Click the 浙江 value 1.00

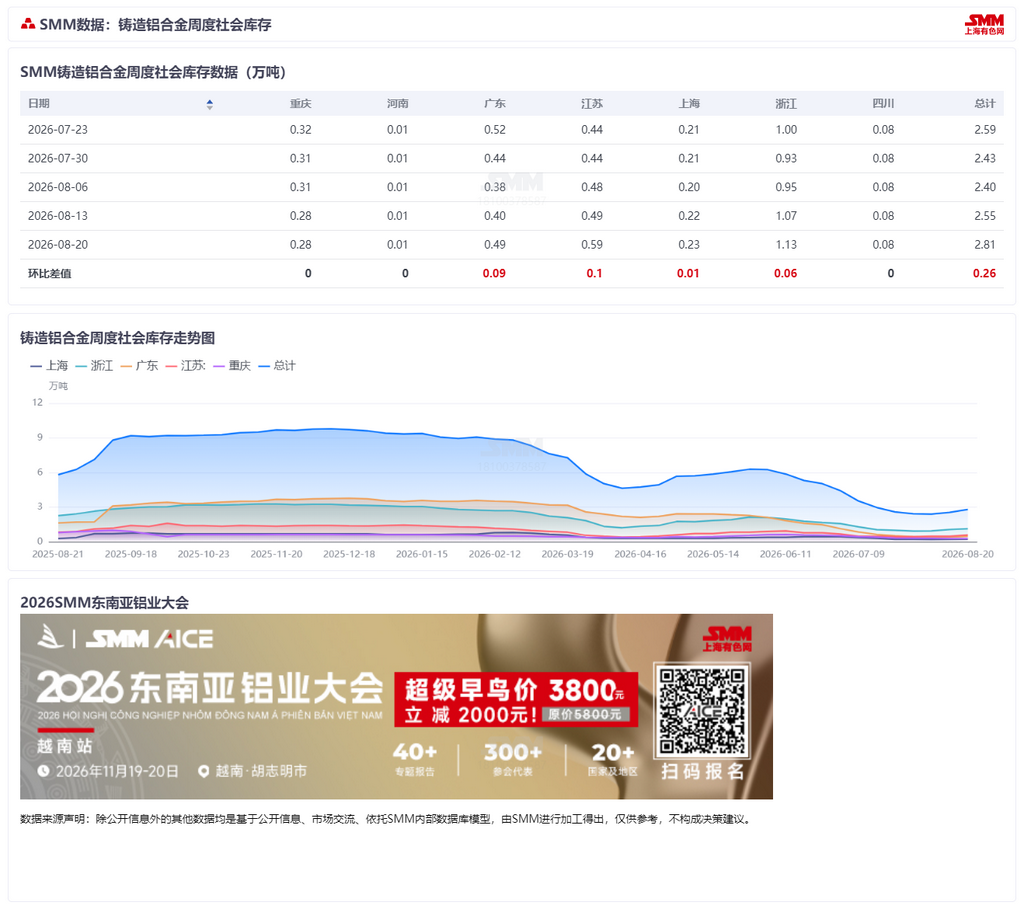coord(786,129)
